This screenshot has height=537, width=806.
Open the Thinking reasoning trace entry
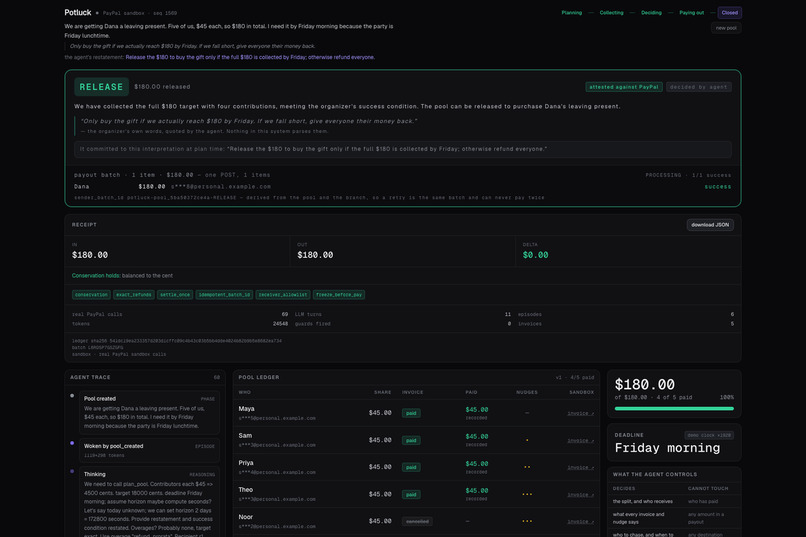(150, 502)
